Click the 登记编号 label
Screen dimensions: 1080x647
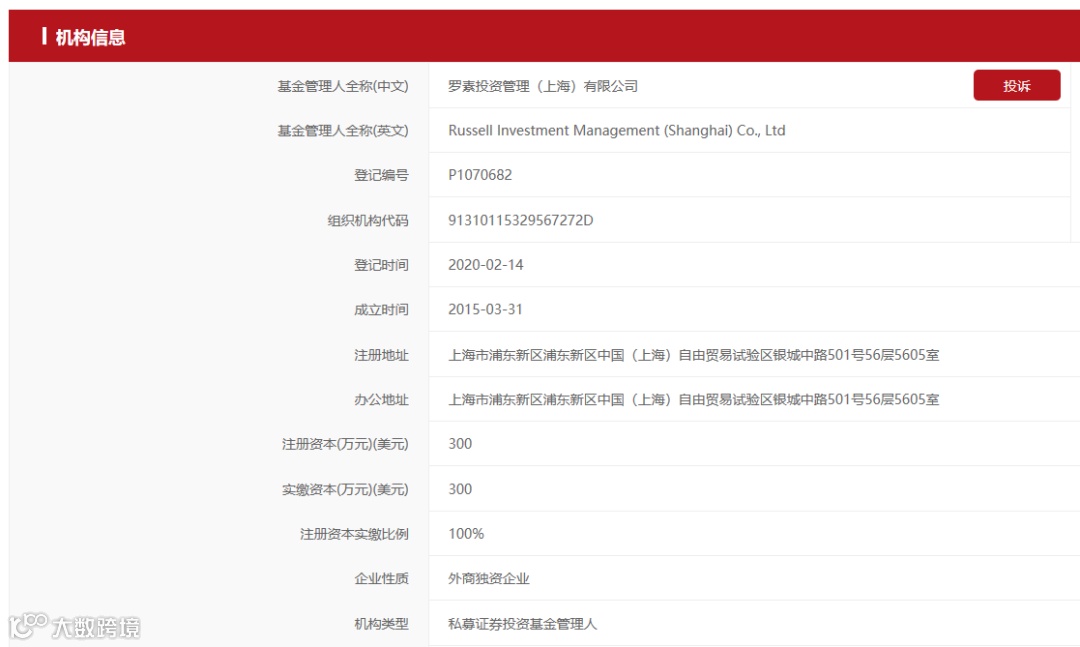click(382, 175)
